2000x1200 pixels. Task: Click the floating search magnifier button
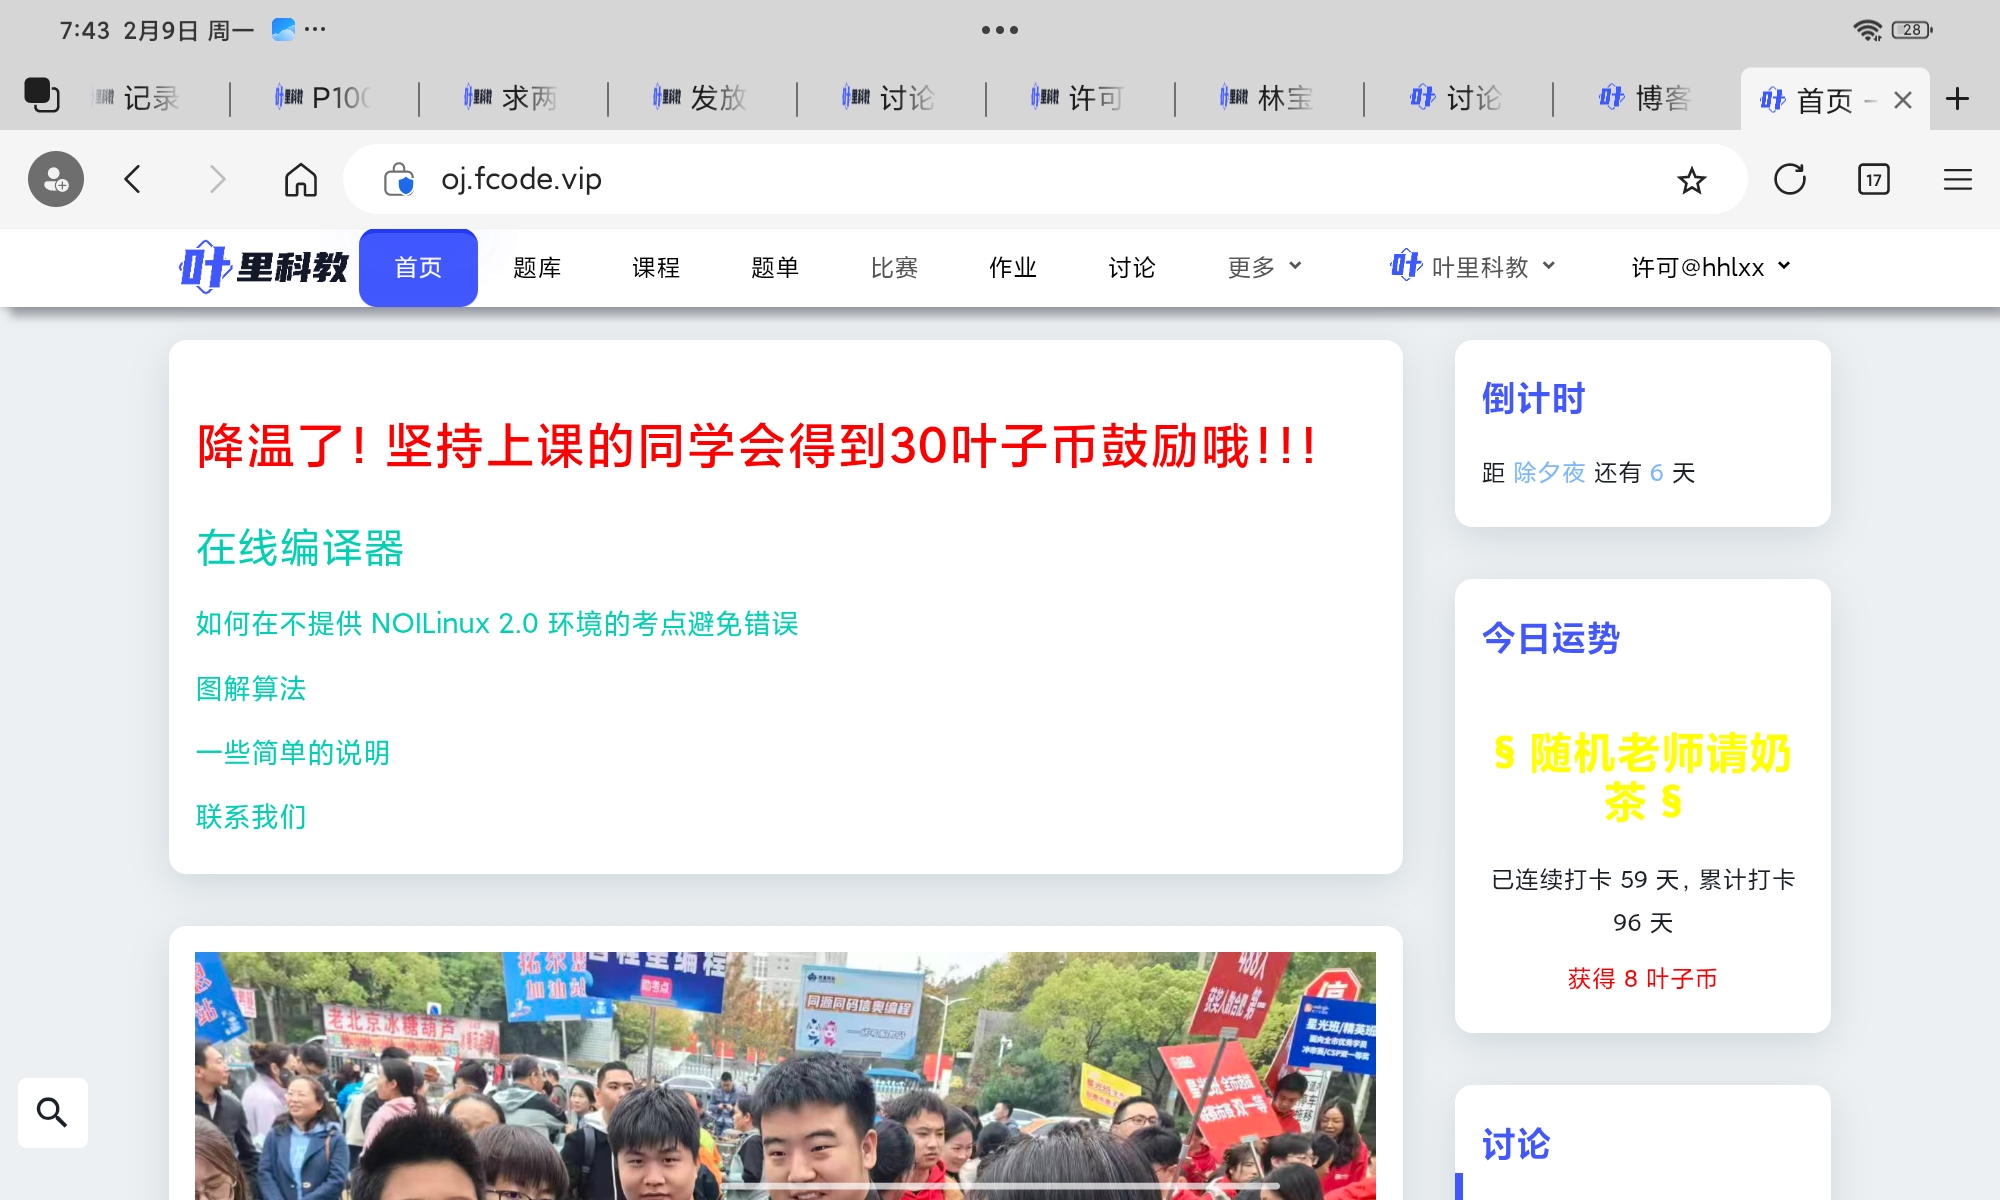point(52,1112)
